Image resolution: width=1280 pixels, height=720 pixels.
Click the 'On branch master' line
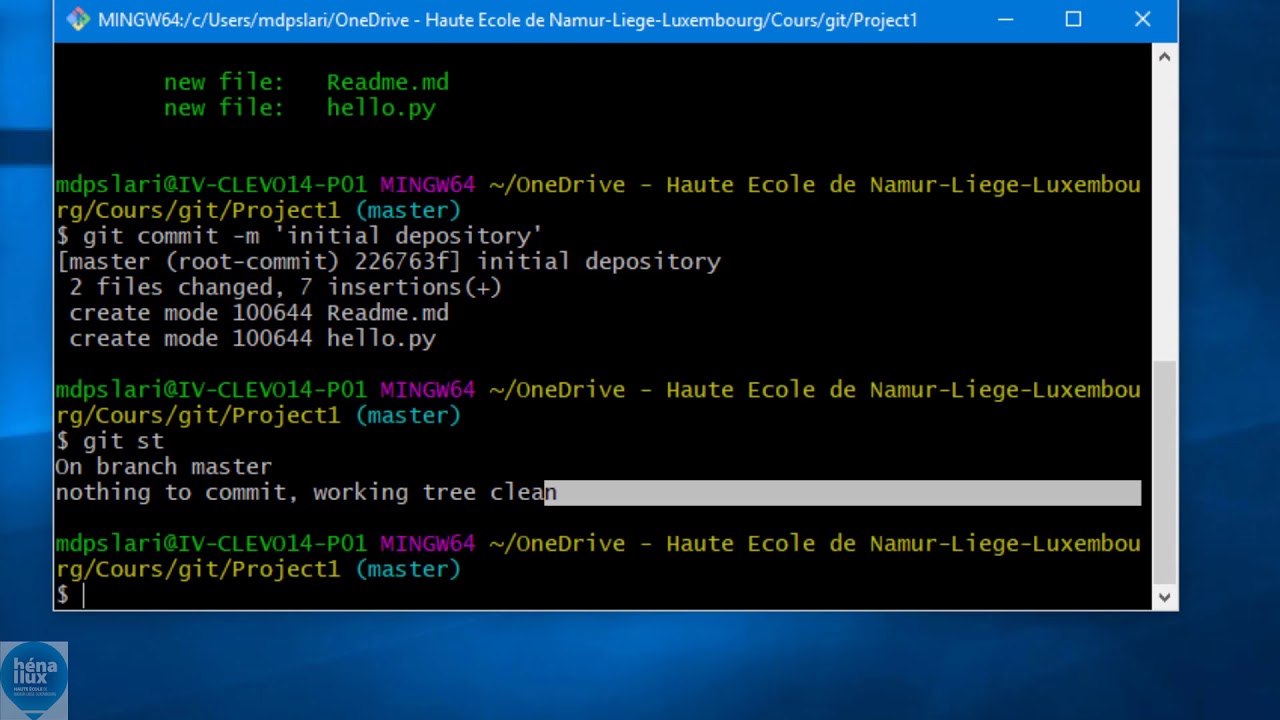tap(164, 467)
